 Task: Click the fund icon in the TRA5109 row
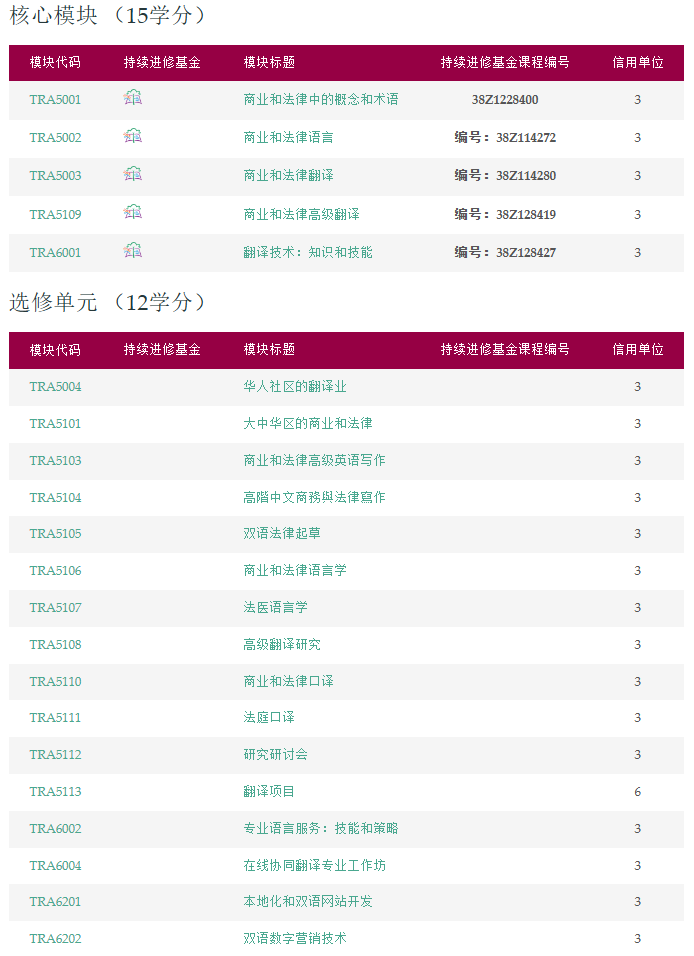point(132,212)
